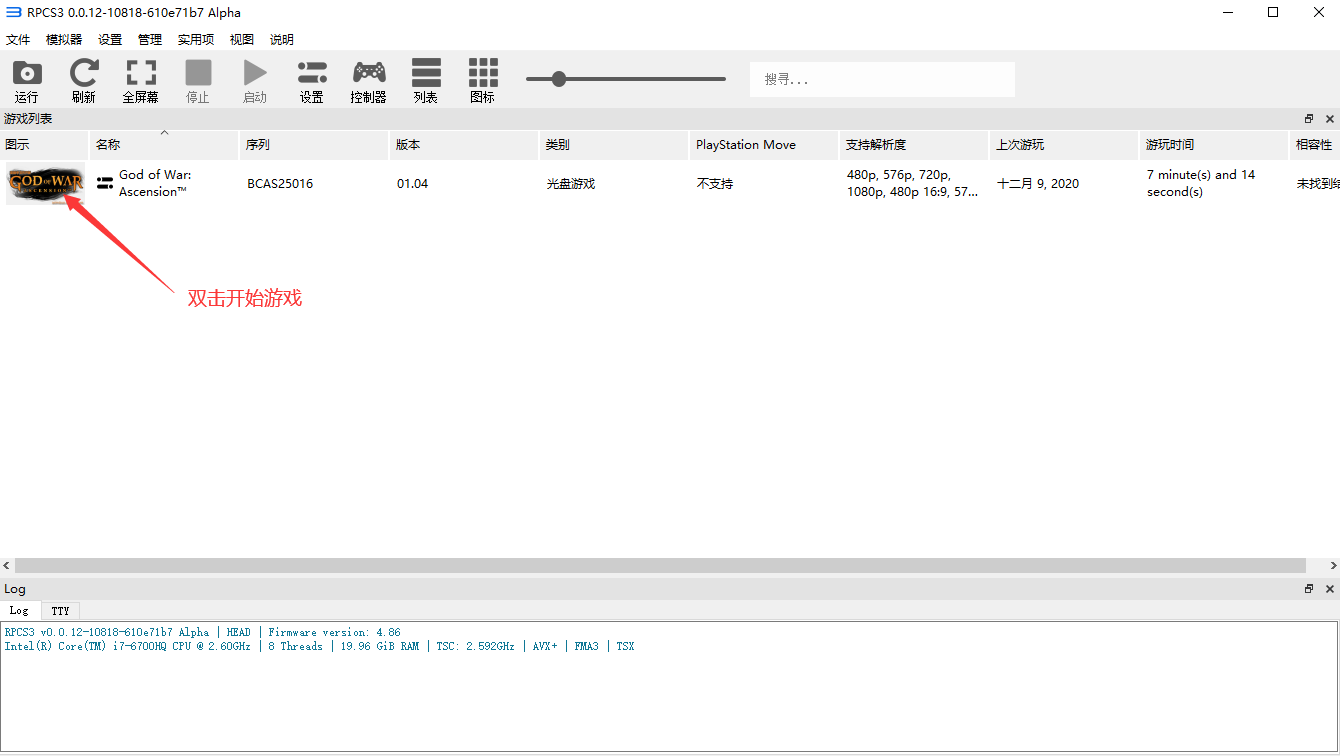Close the Log panel
The height and width of the screenshot is (756, 1340).
pos(1329,589)
